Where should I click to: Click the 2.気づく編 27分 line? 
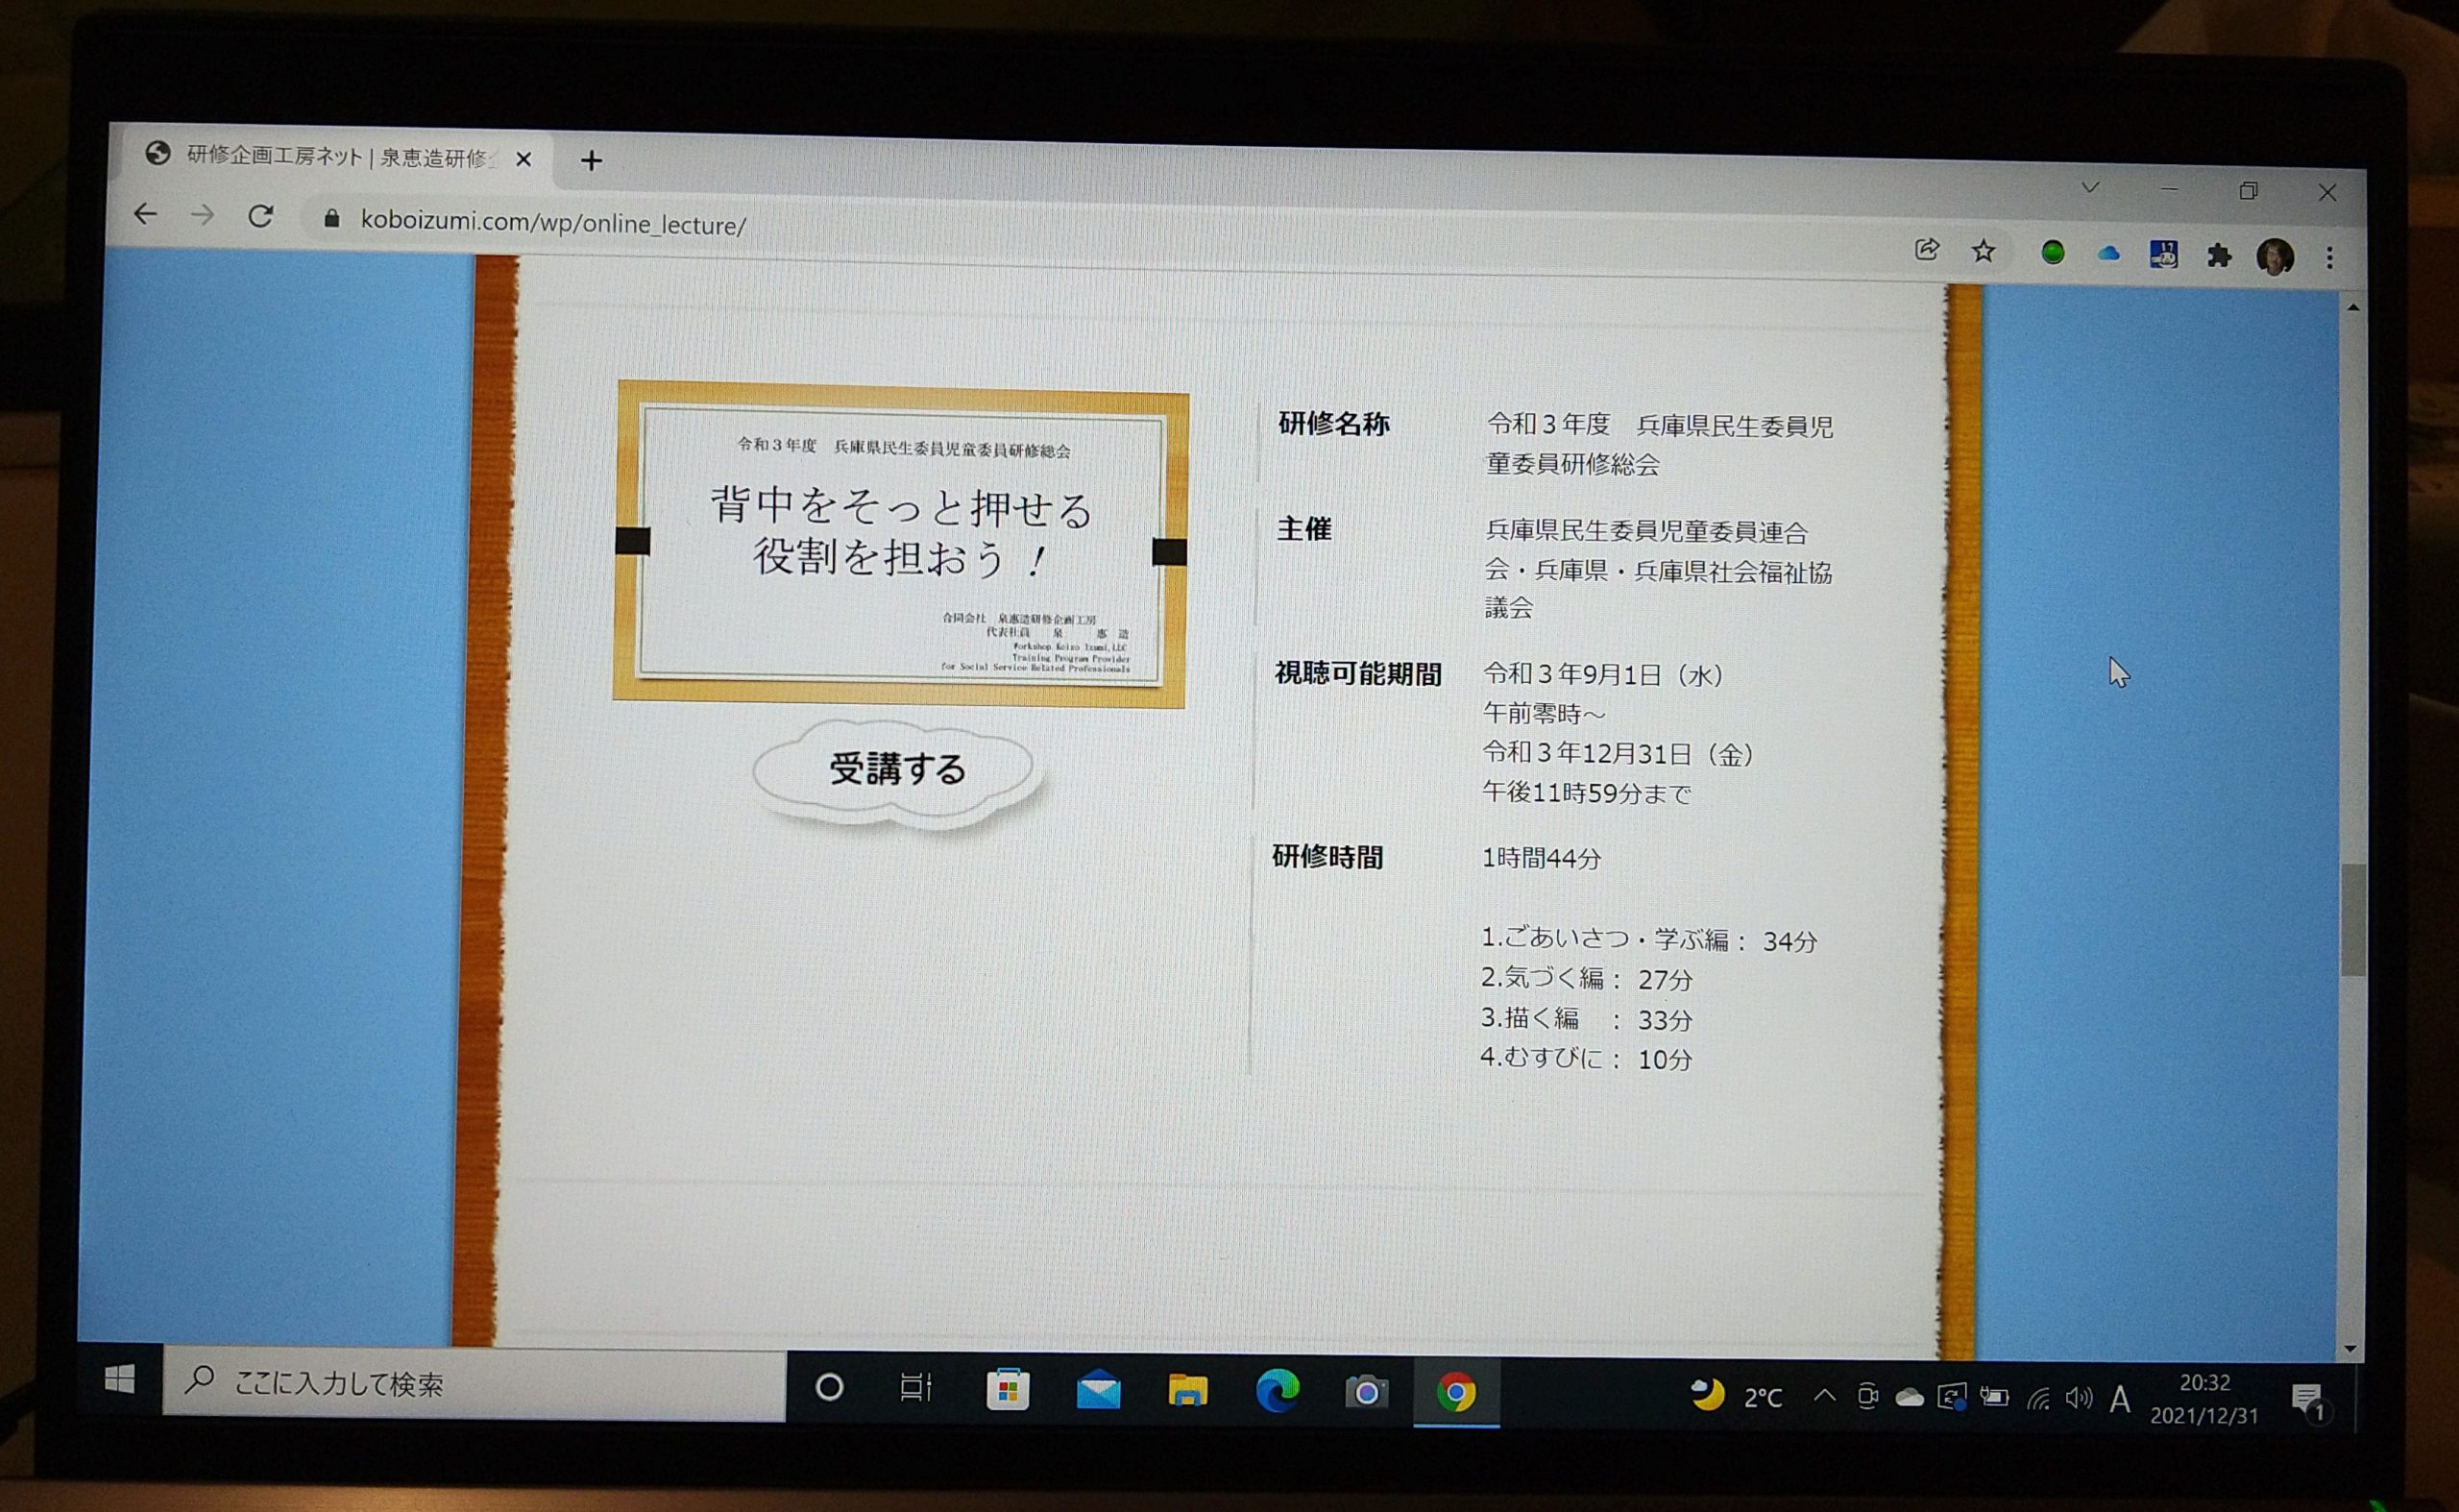click(x=1586, y=979)
